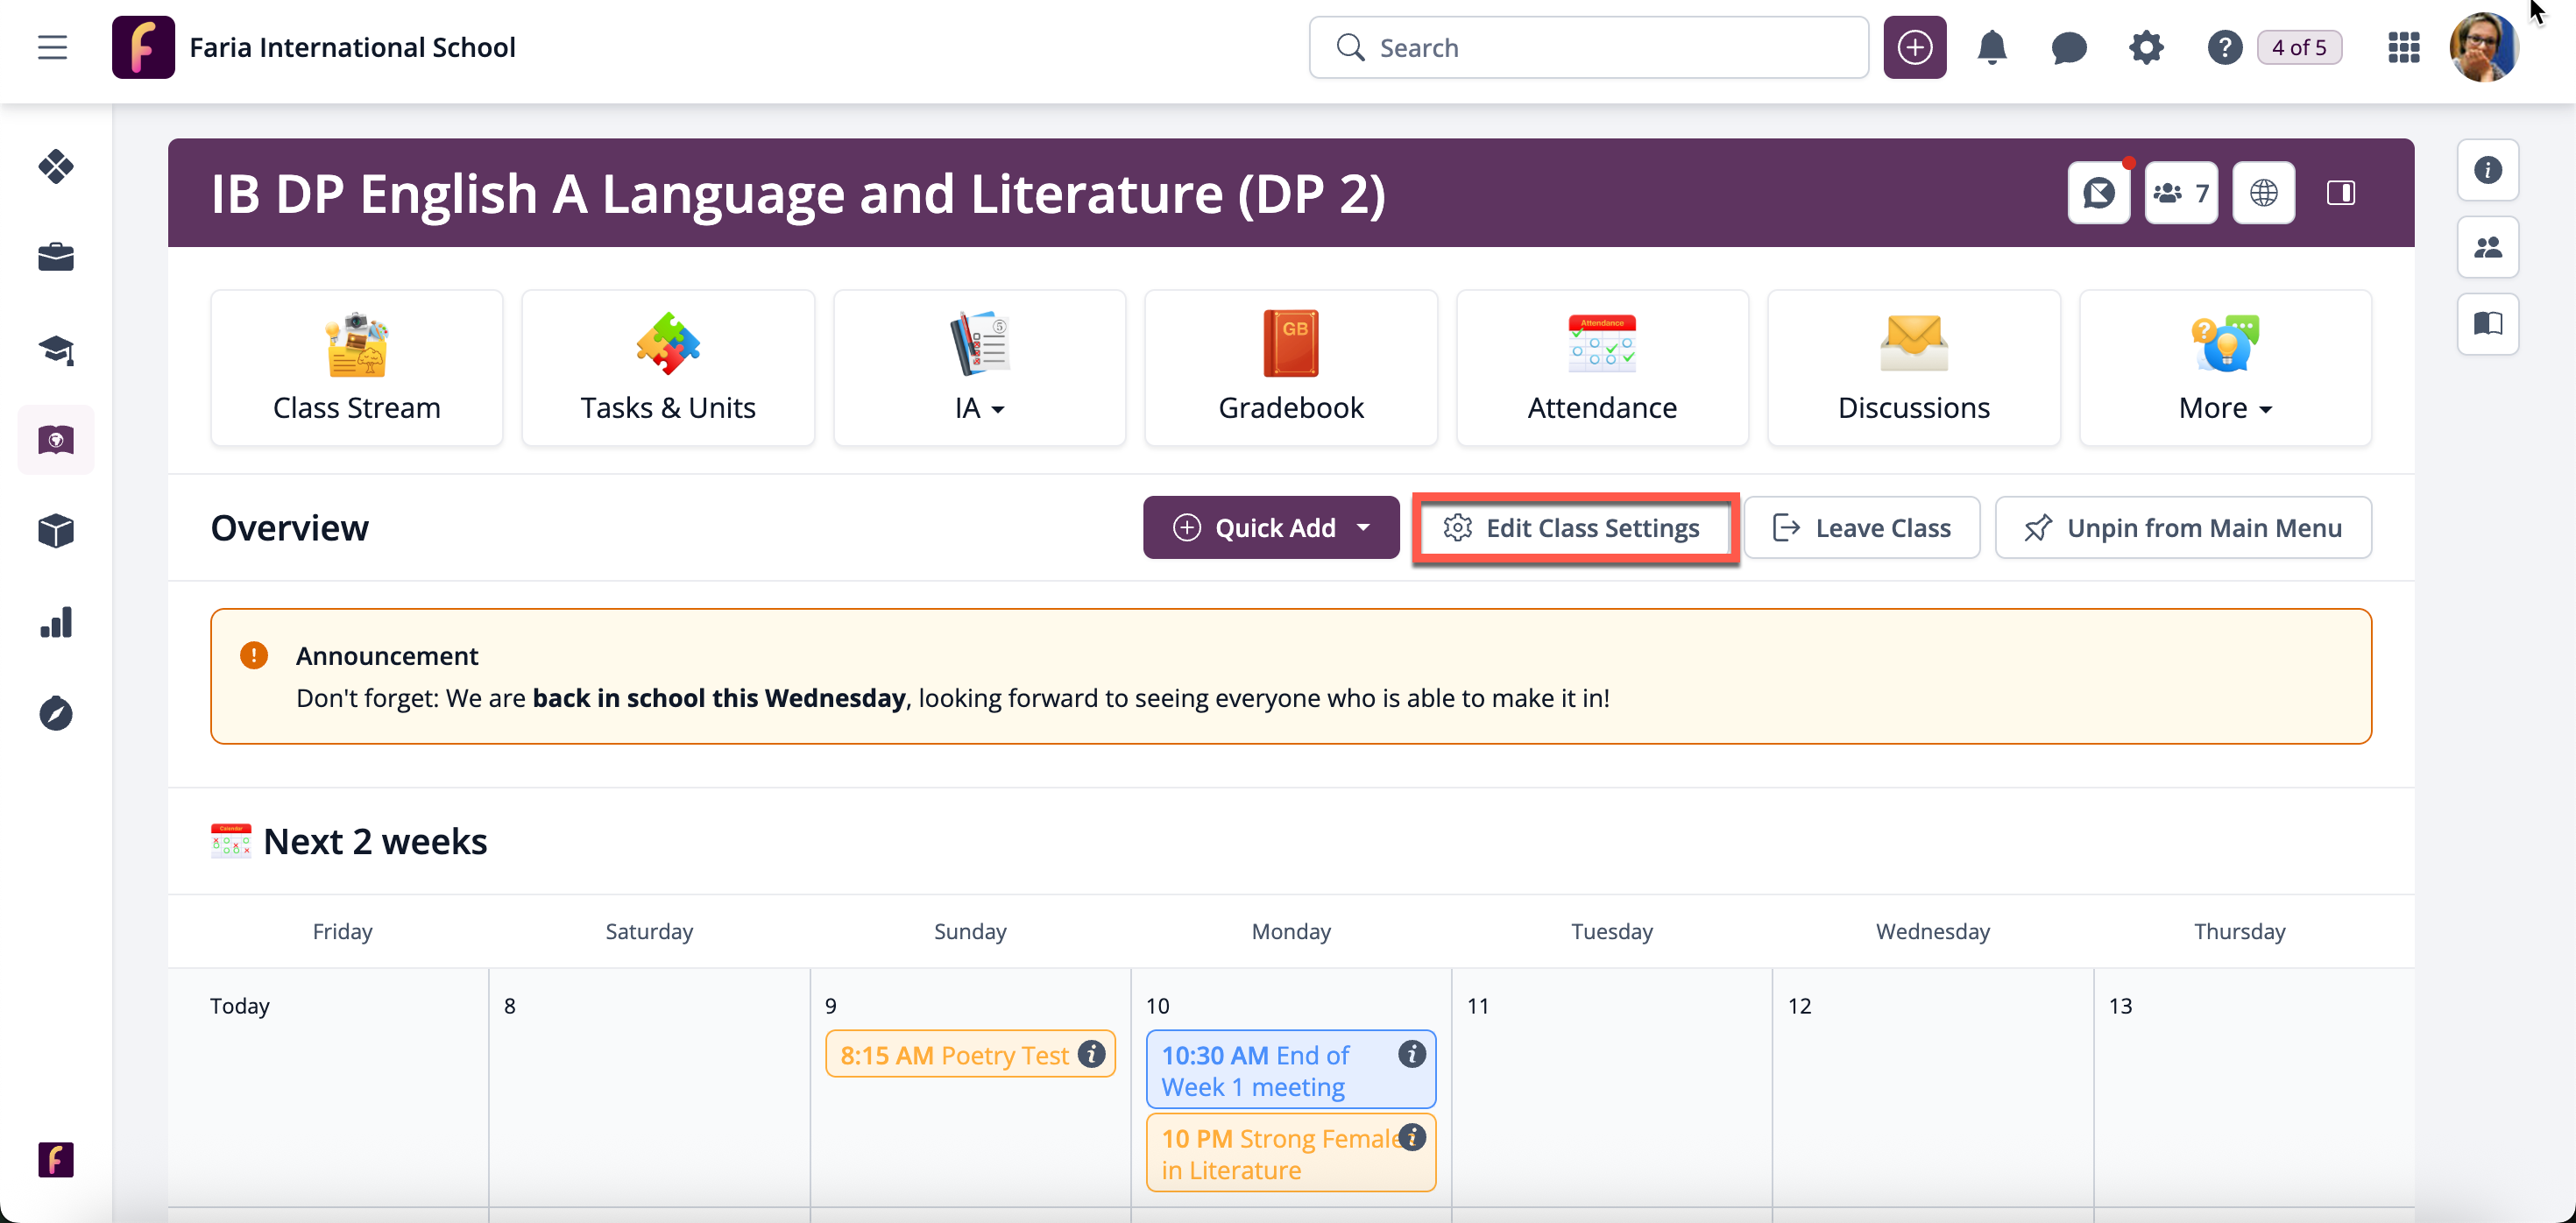This screenshot has width=2576, height=1223.
Task: Click the settings gear in top bar
Action: coord(2145,47)
